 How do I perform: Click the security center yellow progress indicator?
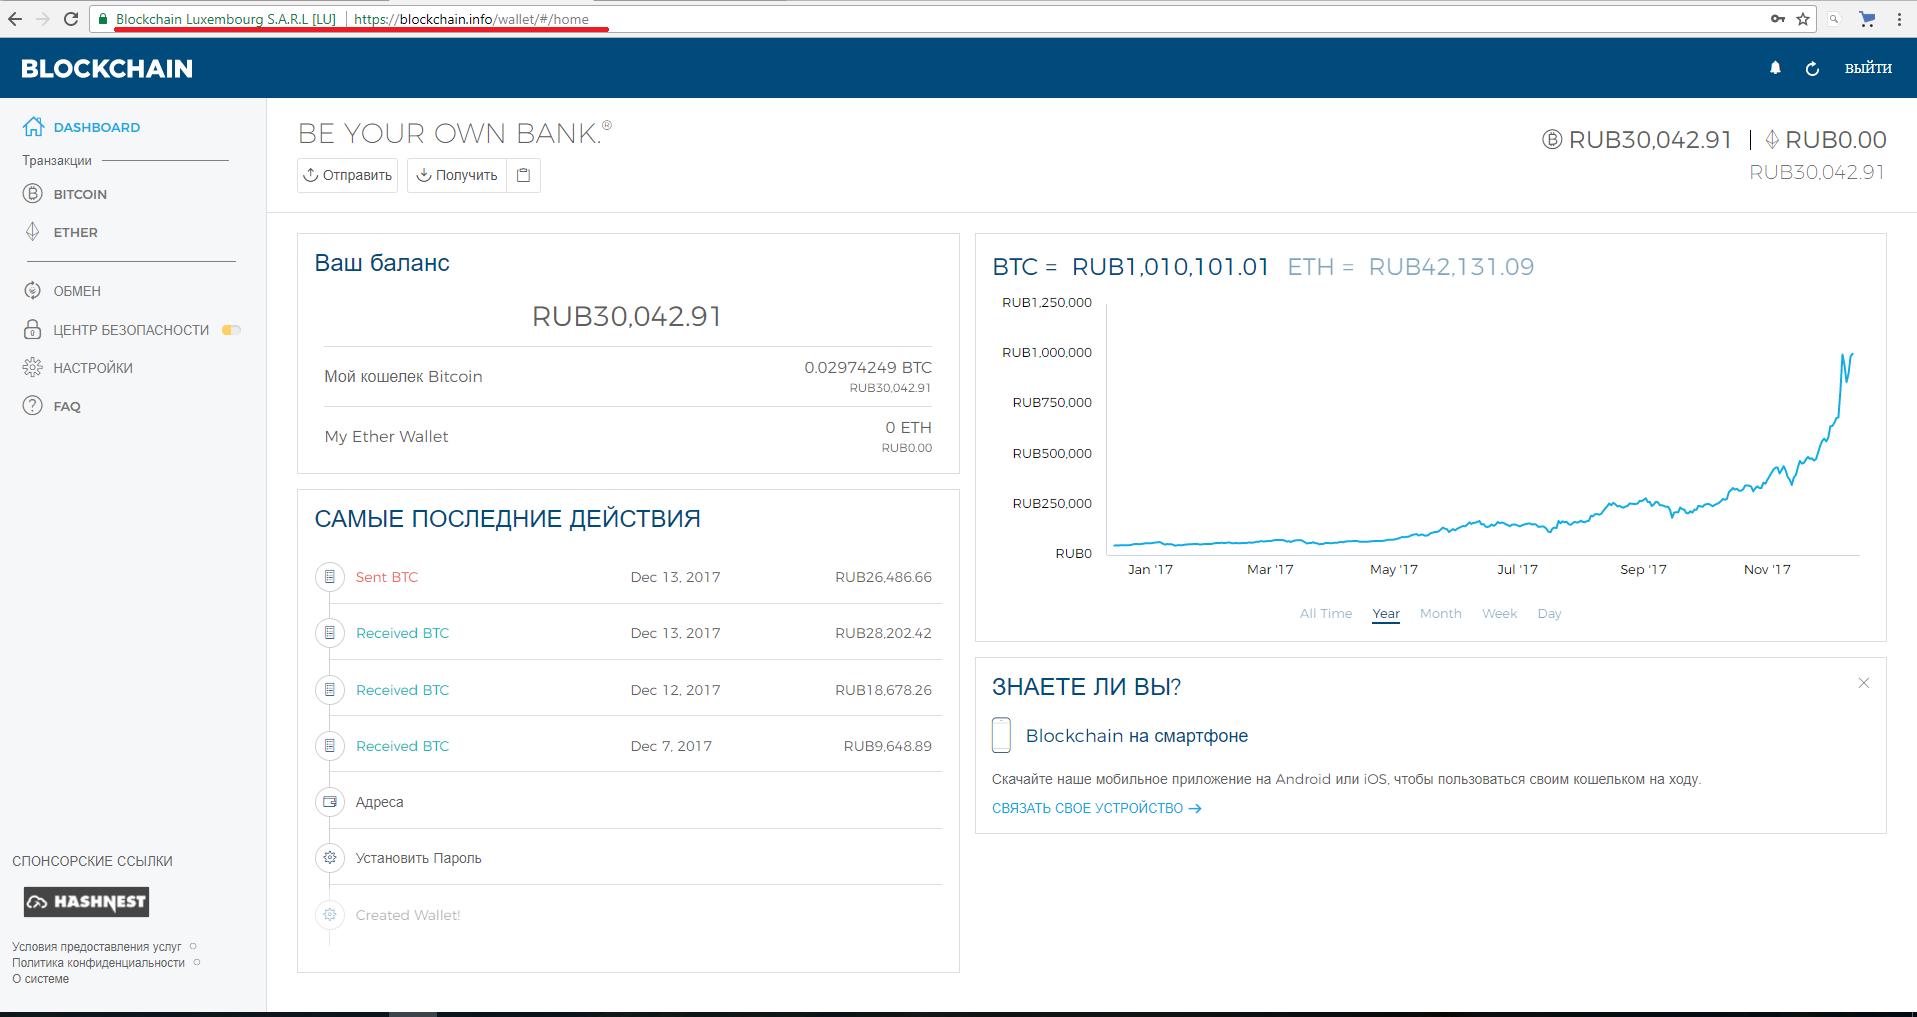pyautogui.click(x=231, y=330)
